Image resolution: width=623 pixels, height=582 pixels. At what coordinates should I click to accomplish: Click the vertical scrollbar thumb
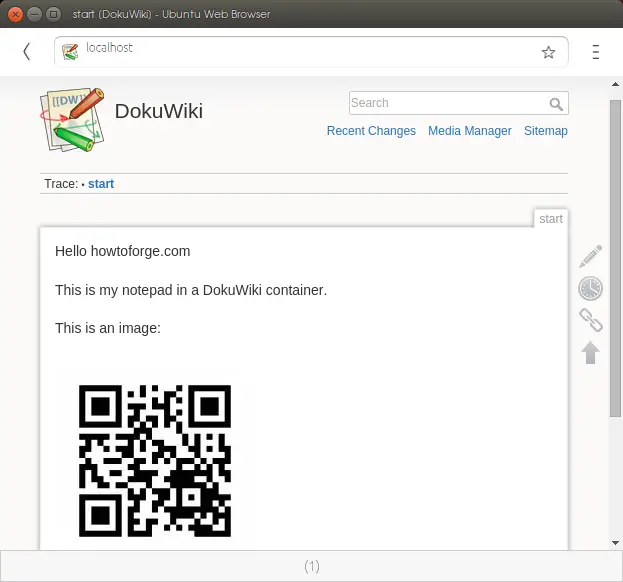coord(615,258)
